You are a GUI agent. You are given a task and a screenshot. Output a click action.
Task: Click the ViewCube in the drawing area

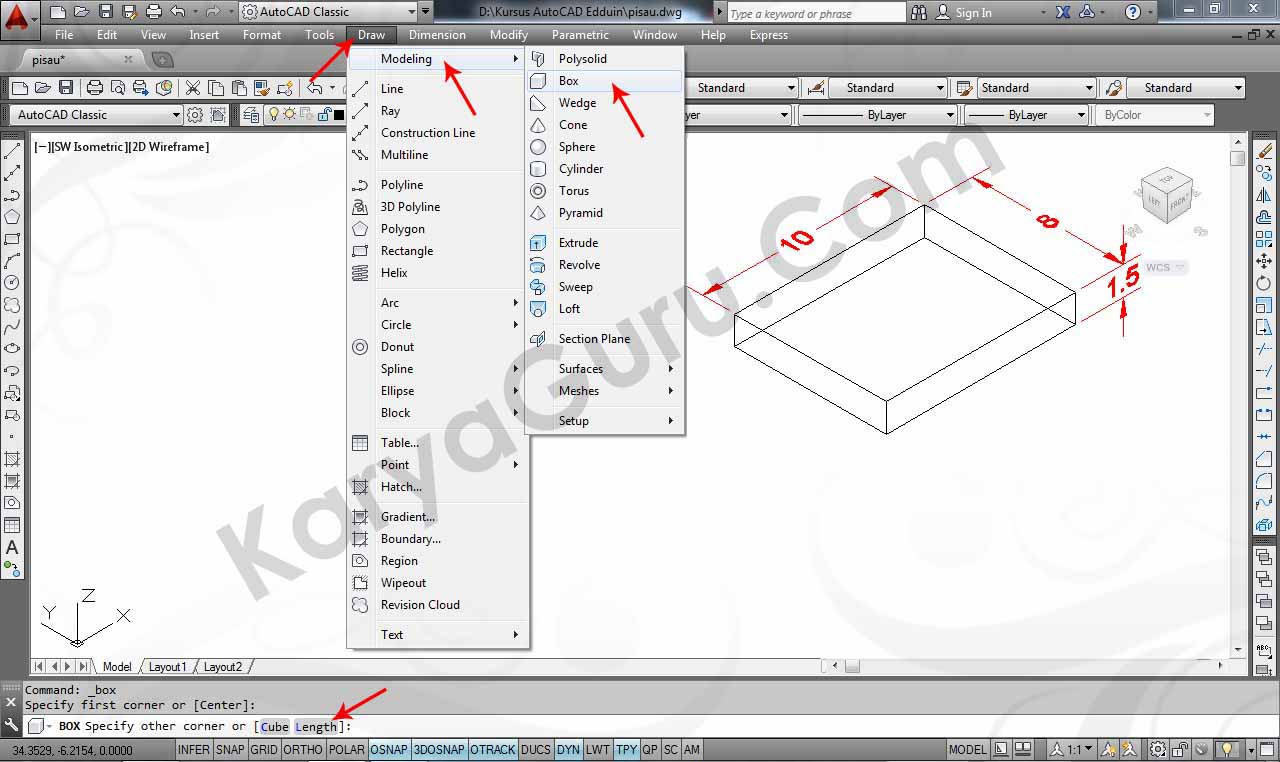(1167, 194)
